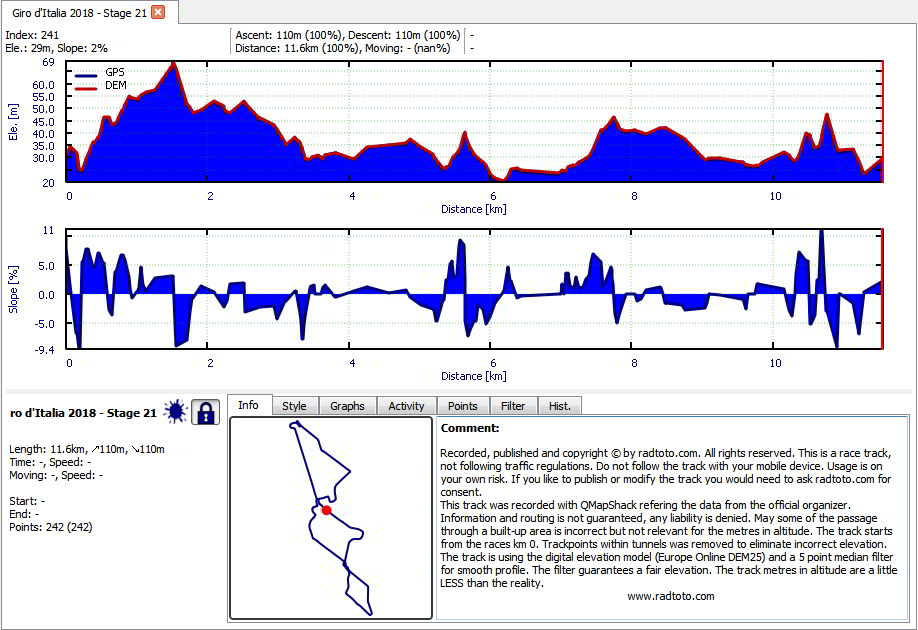Click the highest peak on elevation profile
The width and height of the screenshot is (918, 630).
click(x=173, y=63)
